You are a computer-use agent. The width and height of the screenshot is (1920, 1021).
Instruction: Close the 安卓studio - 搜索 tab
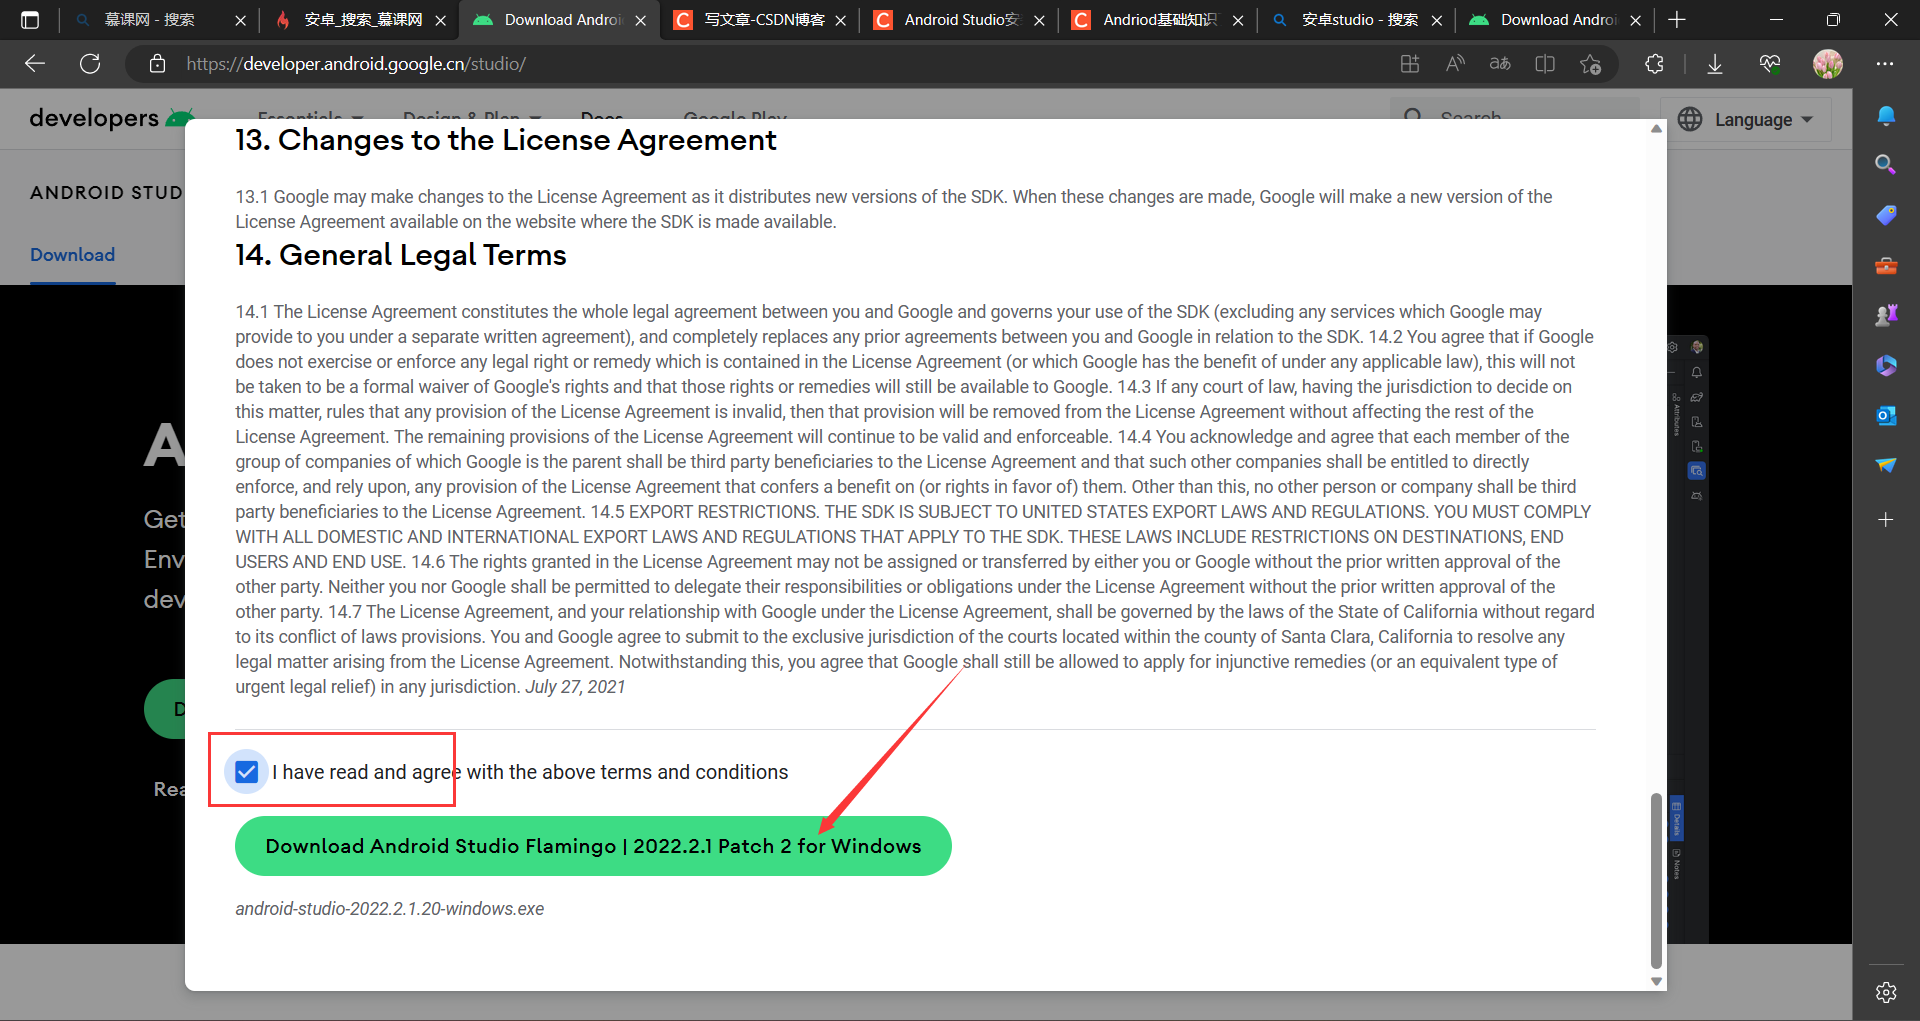pos(1437,20)
